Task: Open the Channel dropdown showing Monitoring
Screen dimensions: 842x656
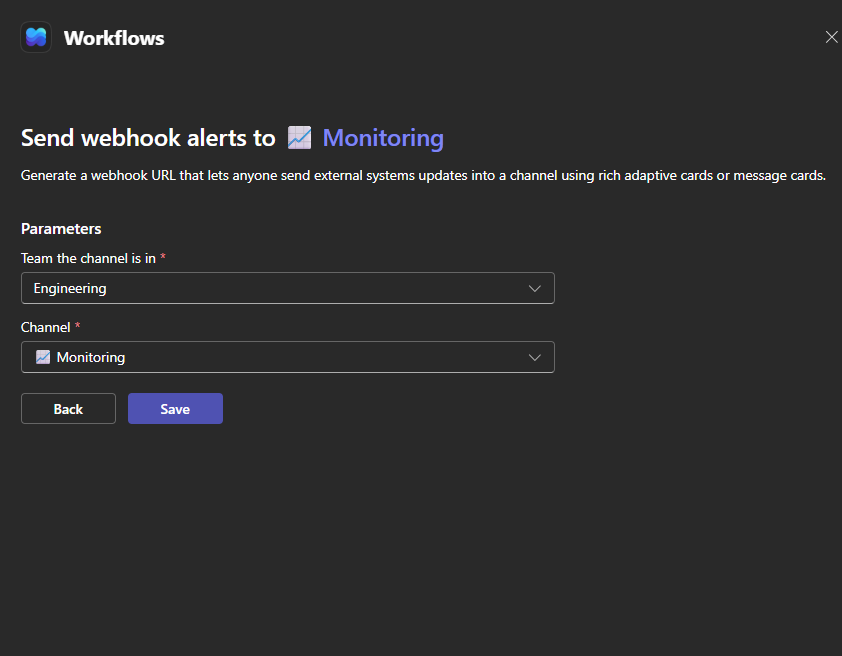Action: [288, 357]
